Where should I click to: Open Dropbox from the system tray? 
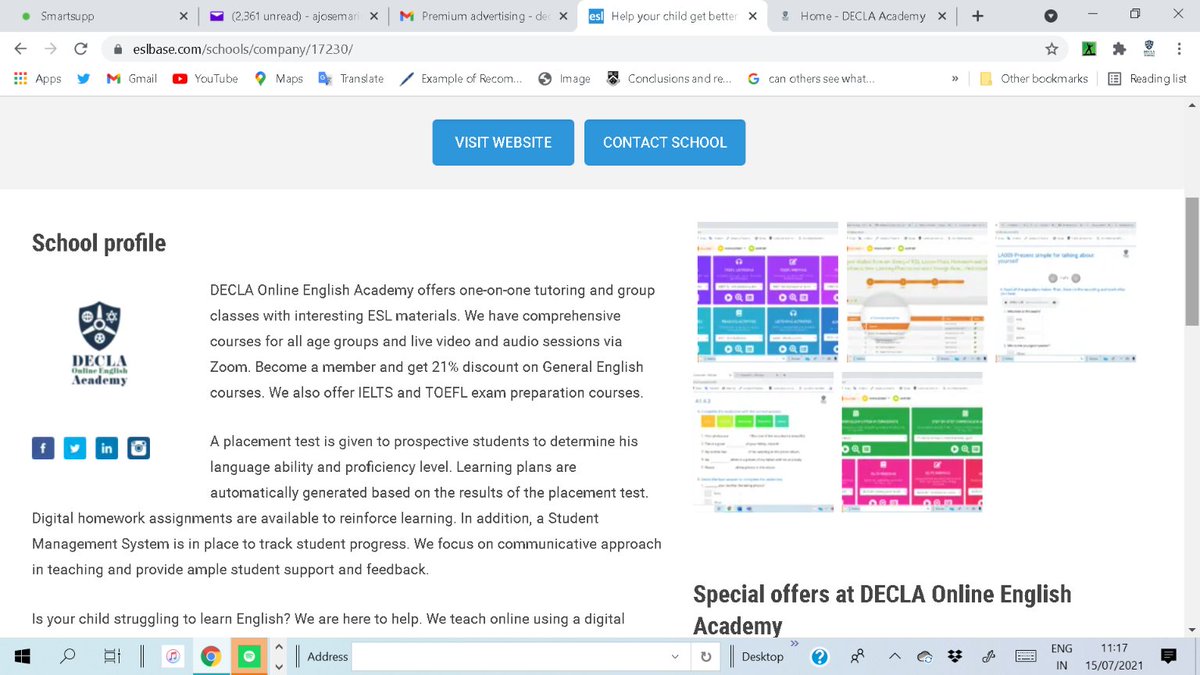955,656
